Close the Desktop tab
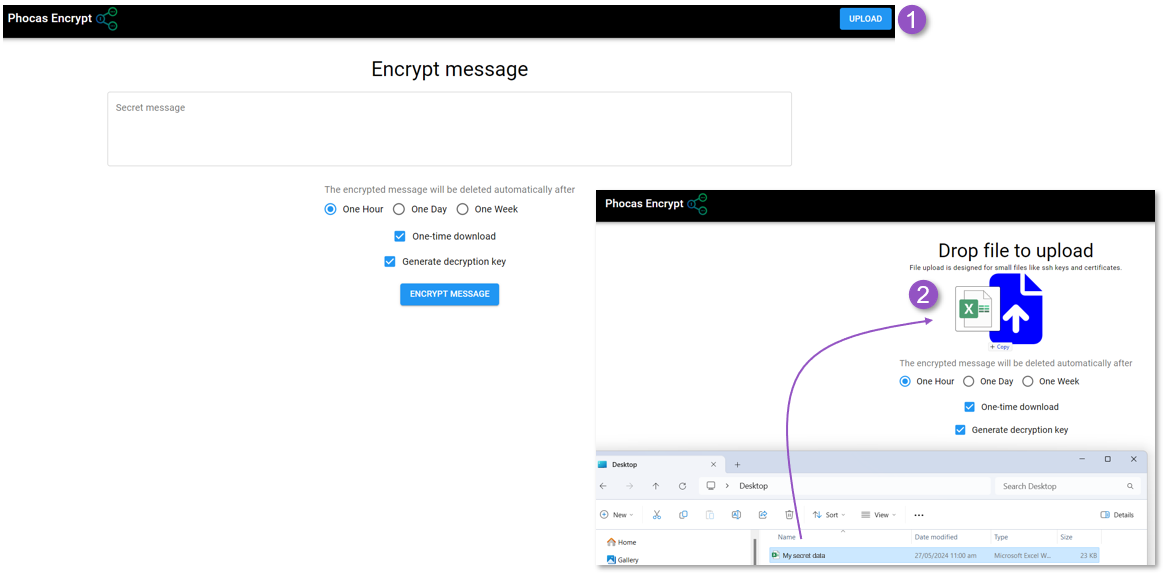Image resolution: width=1171 pixels, height=575 pixels. tap(713, 464)
